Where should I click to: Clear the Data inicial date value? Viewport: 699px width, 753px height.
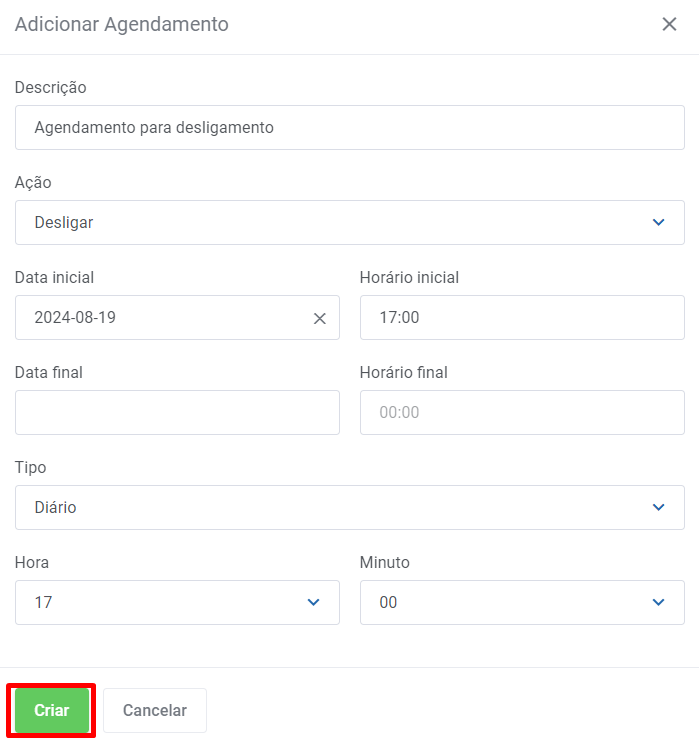click(x=320, y=318)
